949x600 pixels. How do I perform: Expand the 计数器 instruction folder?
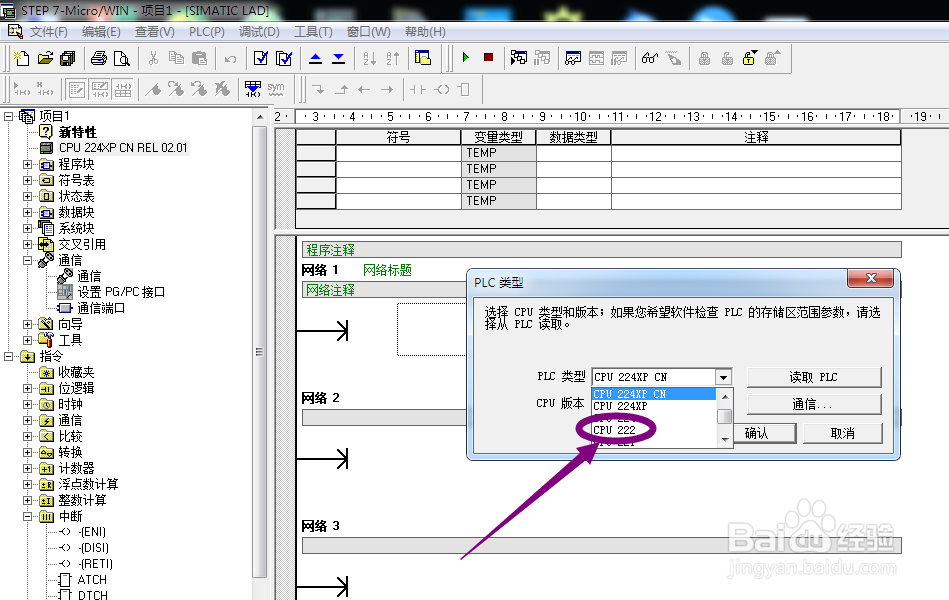[x=27, y=468]
